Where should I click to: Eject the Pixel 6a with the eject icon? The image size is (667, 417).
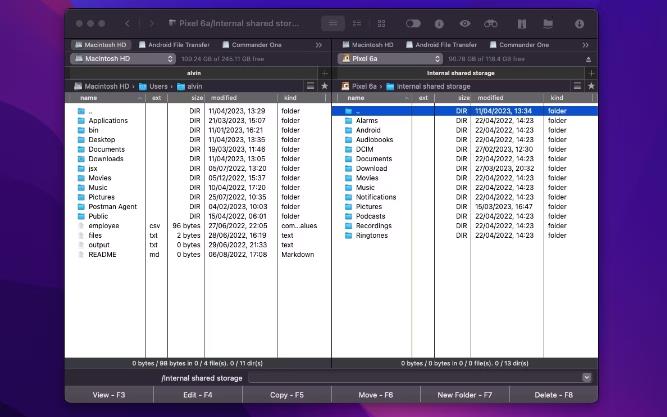click(x=588, y=59)
